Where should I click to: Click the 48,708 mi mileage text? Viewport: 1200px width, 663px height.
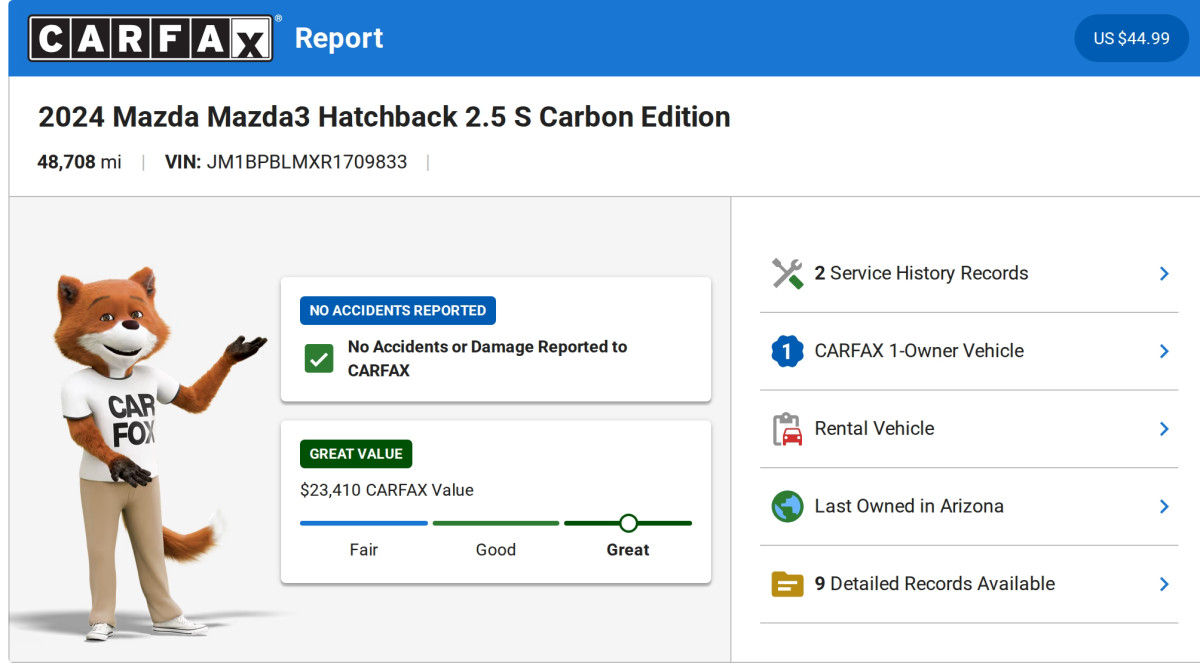80,162
